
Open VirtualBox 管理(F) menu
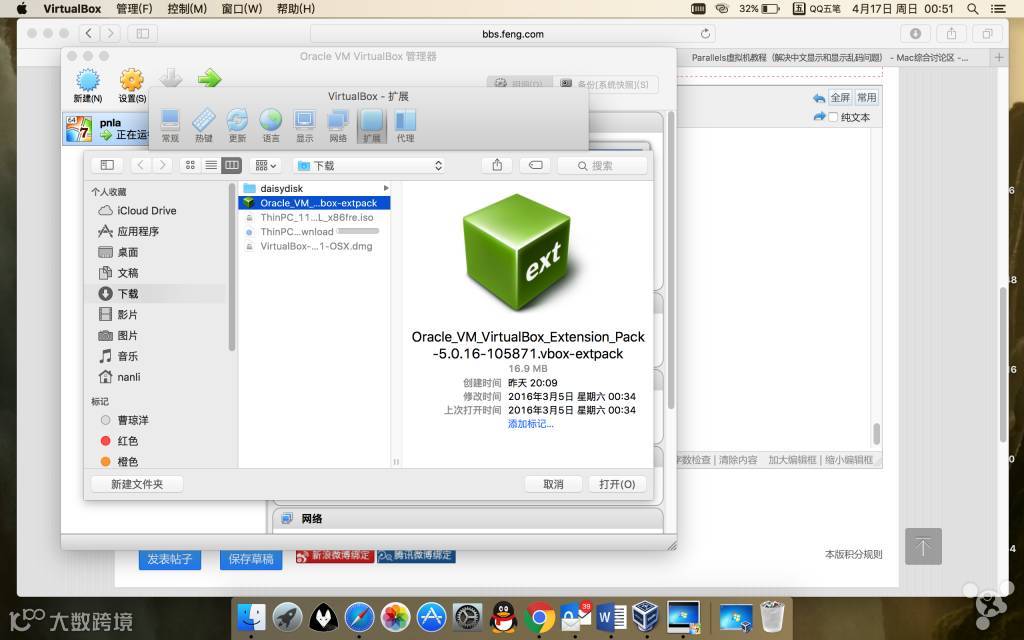click(135, 8)
